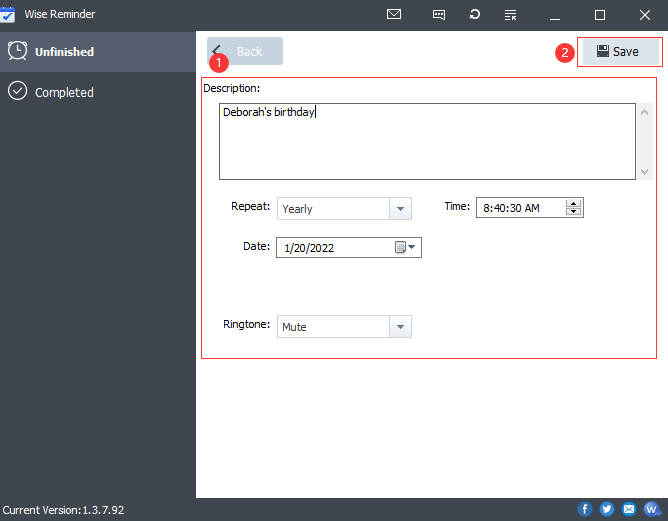Click the Time field 8:40:30 AM
This screenshot has width=668, height=521.
[x=530, y=207]
